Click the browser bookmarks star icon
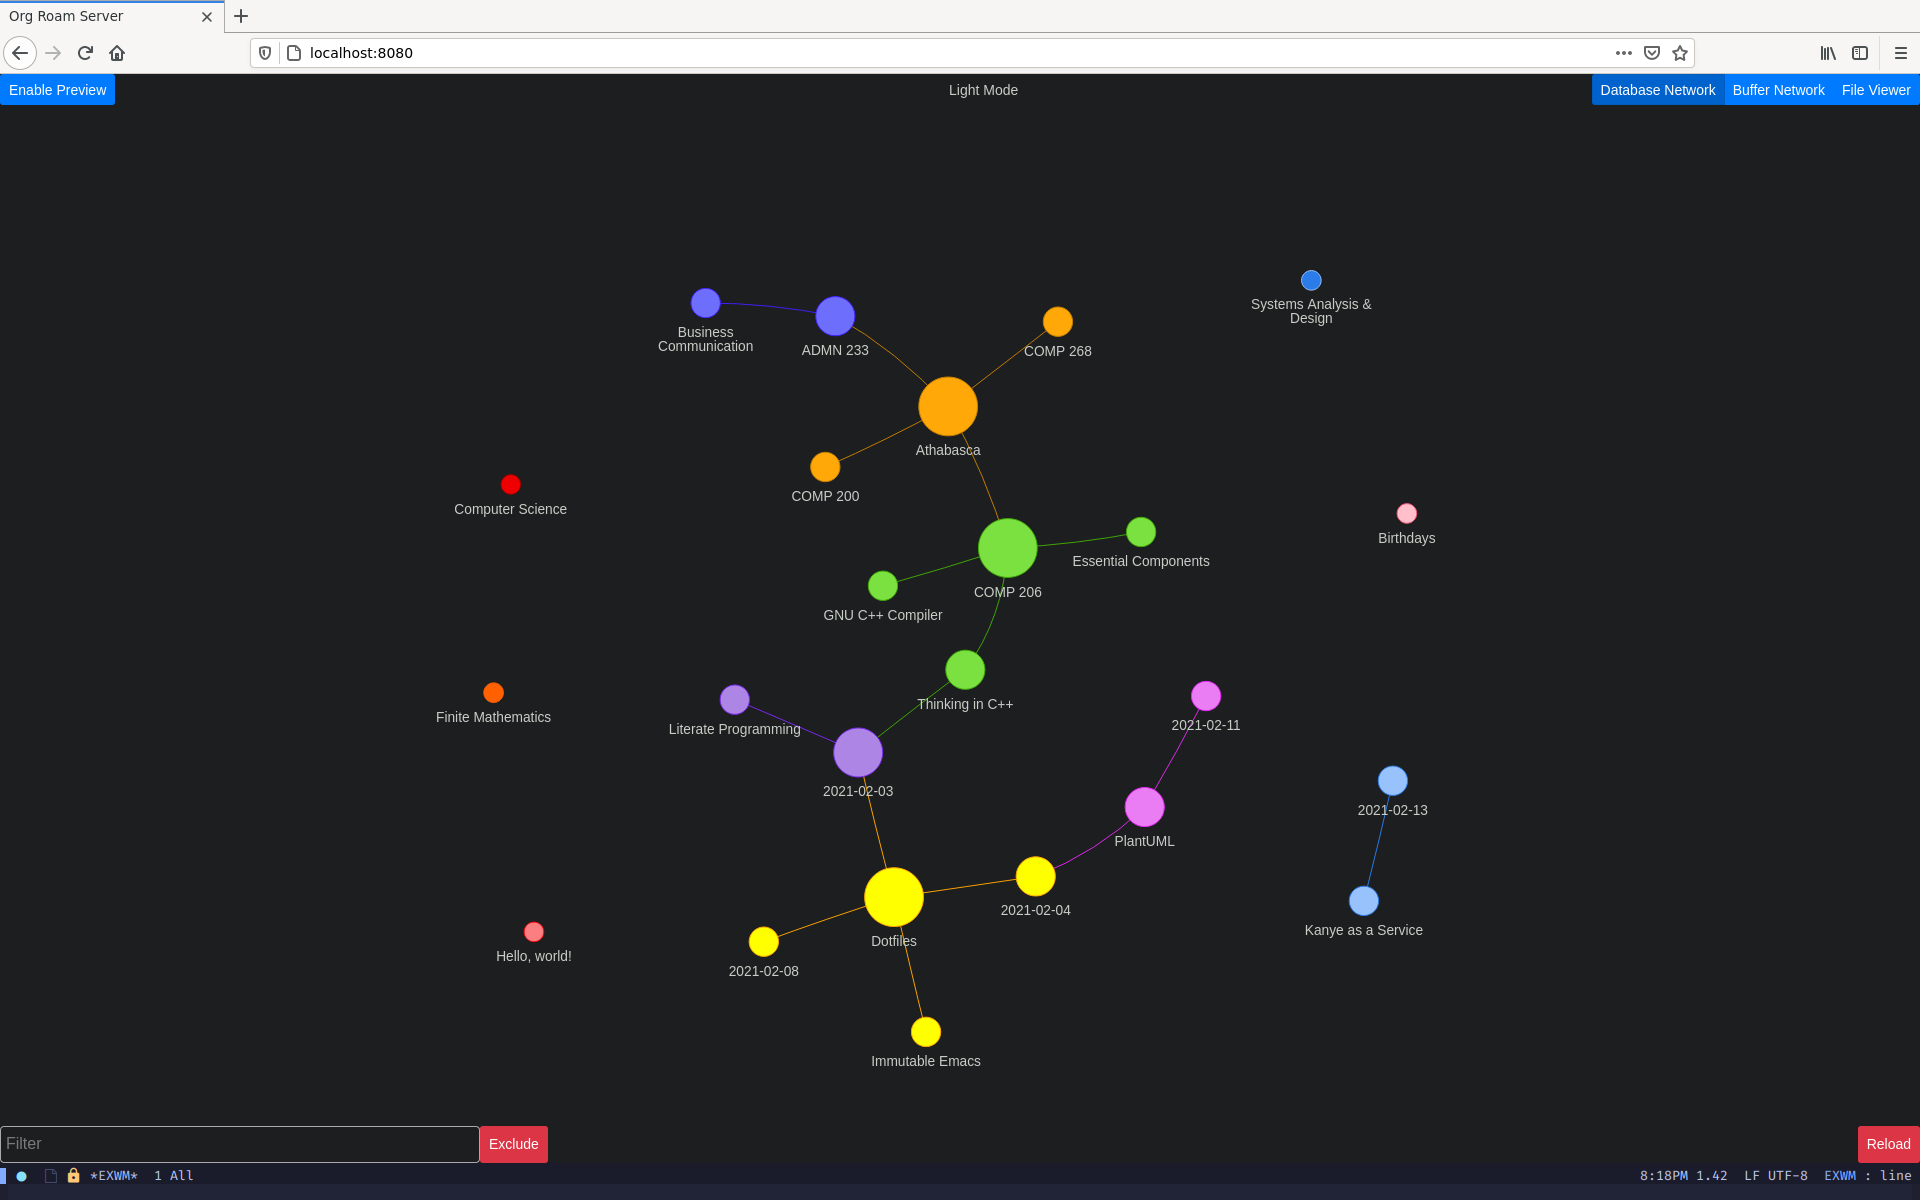The width and height of the screenshot is (1920, 1200). click(1679, 53)
